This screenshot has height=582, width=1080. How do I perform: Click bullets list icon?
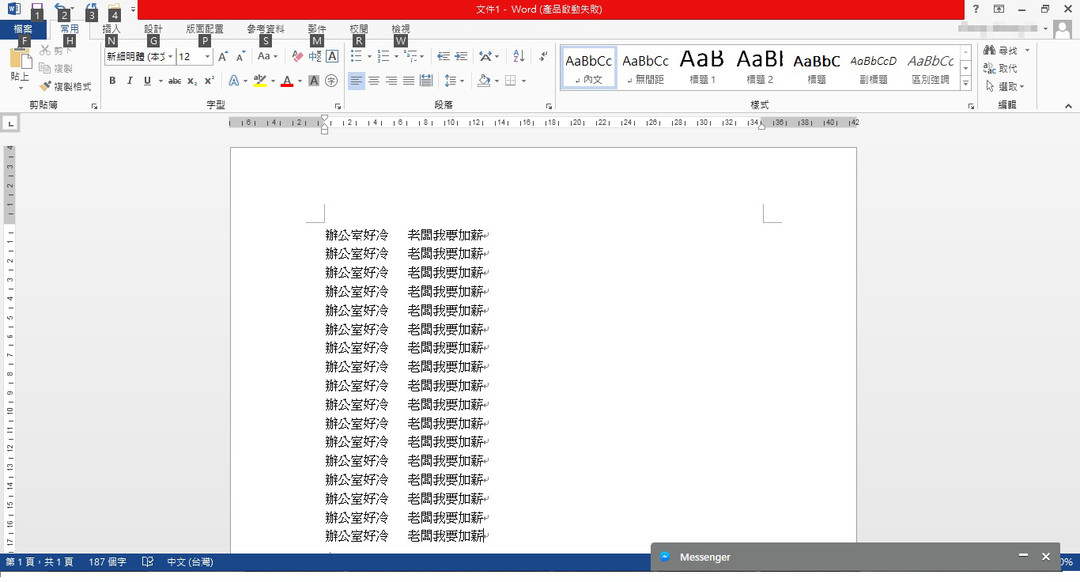(x=356, y=56)
